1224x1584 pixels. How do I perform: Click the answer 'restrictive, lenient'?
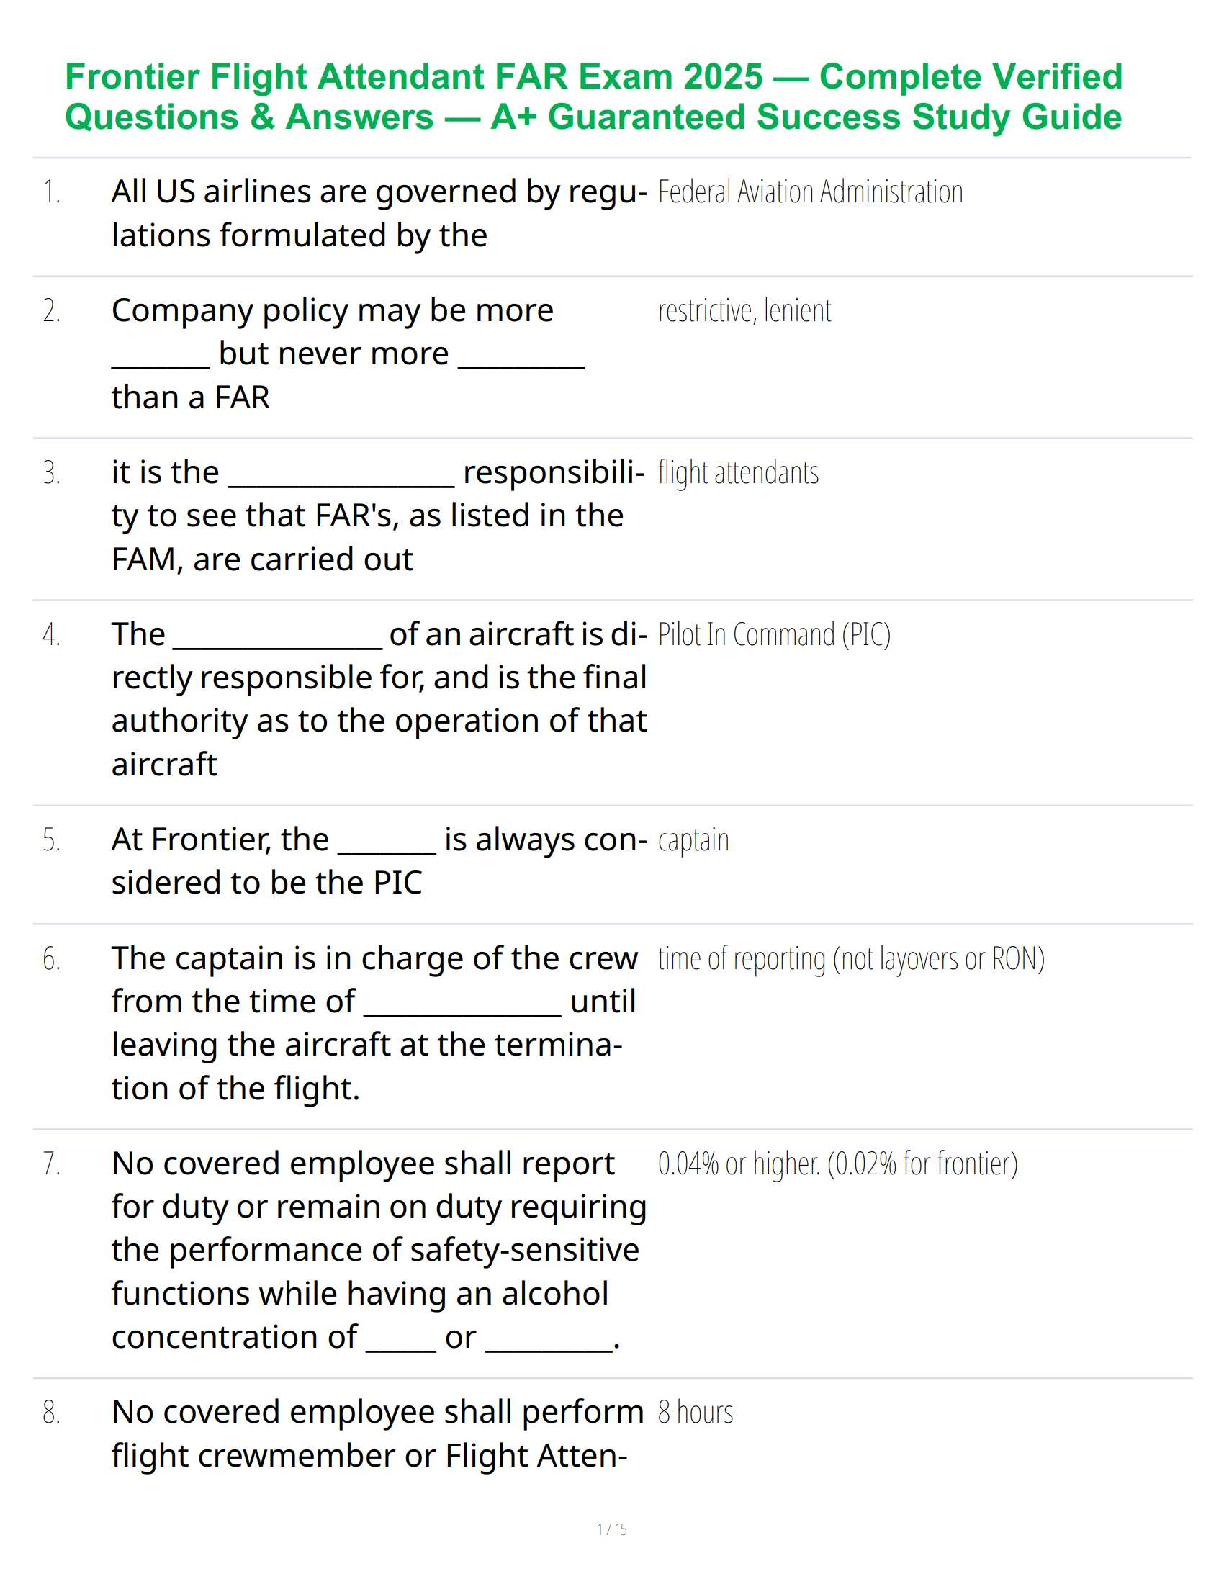pos(744,311)
